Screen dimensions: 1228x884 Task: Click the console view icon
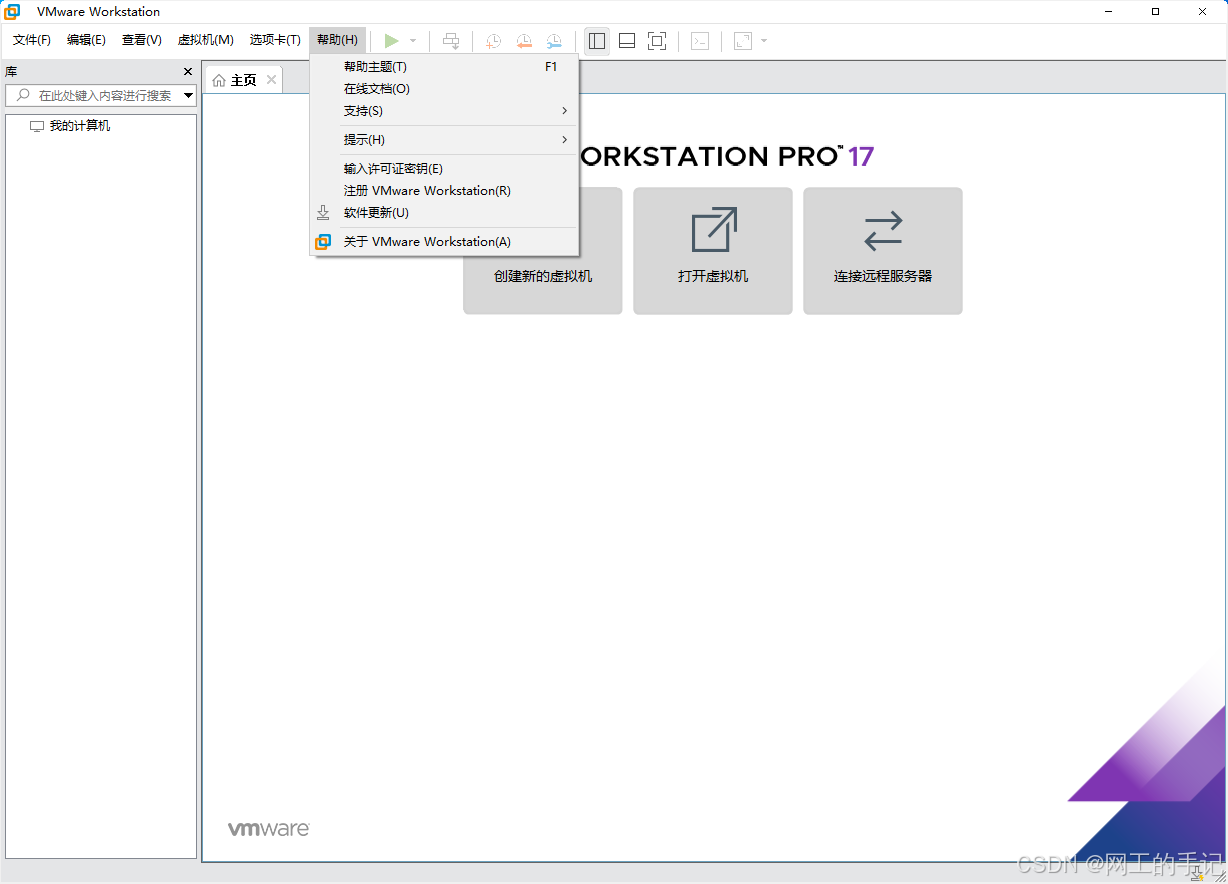point(701,41)
